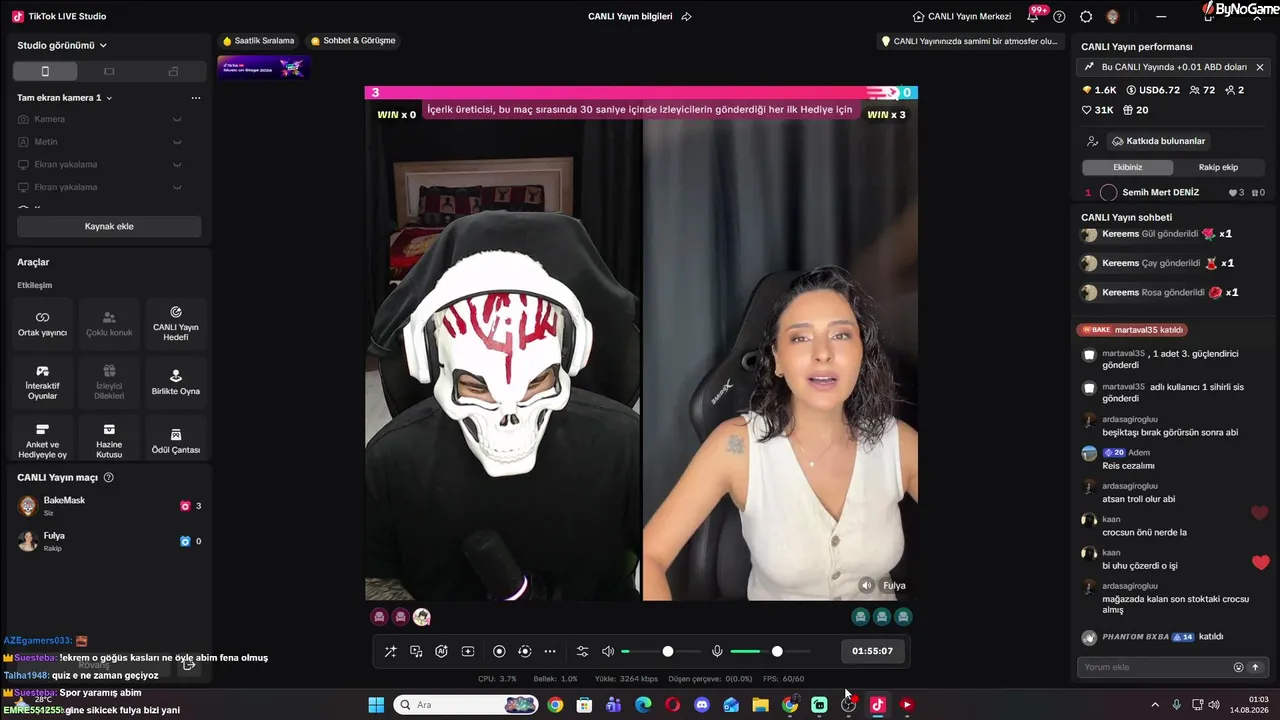
Task: Mute the microphone
Action: pos(717,651)
